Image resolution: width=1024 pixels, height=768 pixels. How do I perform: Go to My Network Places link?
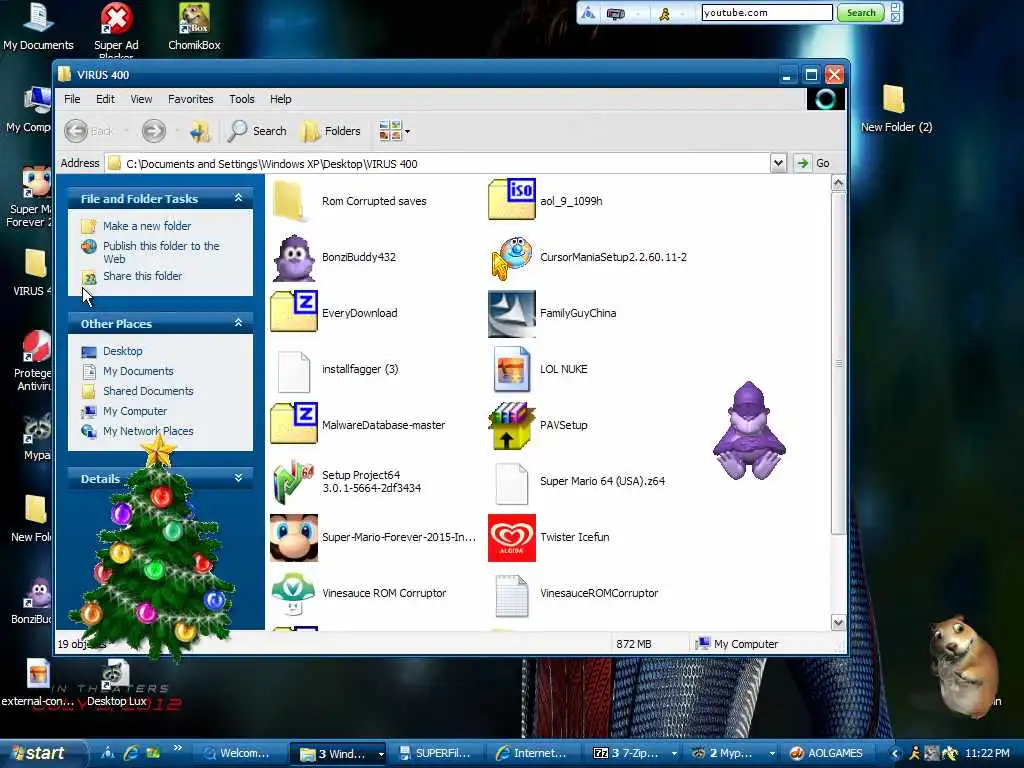[148, 431]
